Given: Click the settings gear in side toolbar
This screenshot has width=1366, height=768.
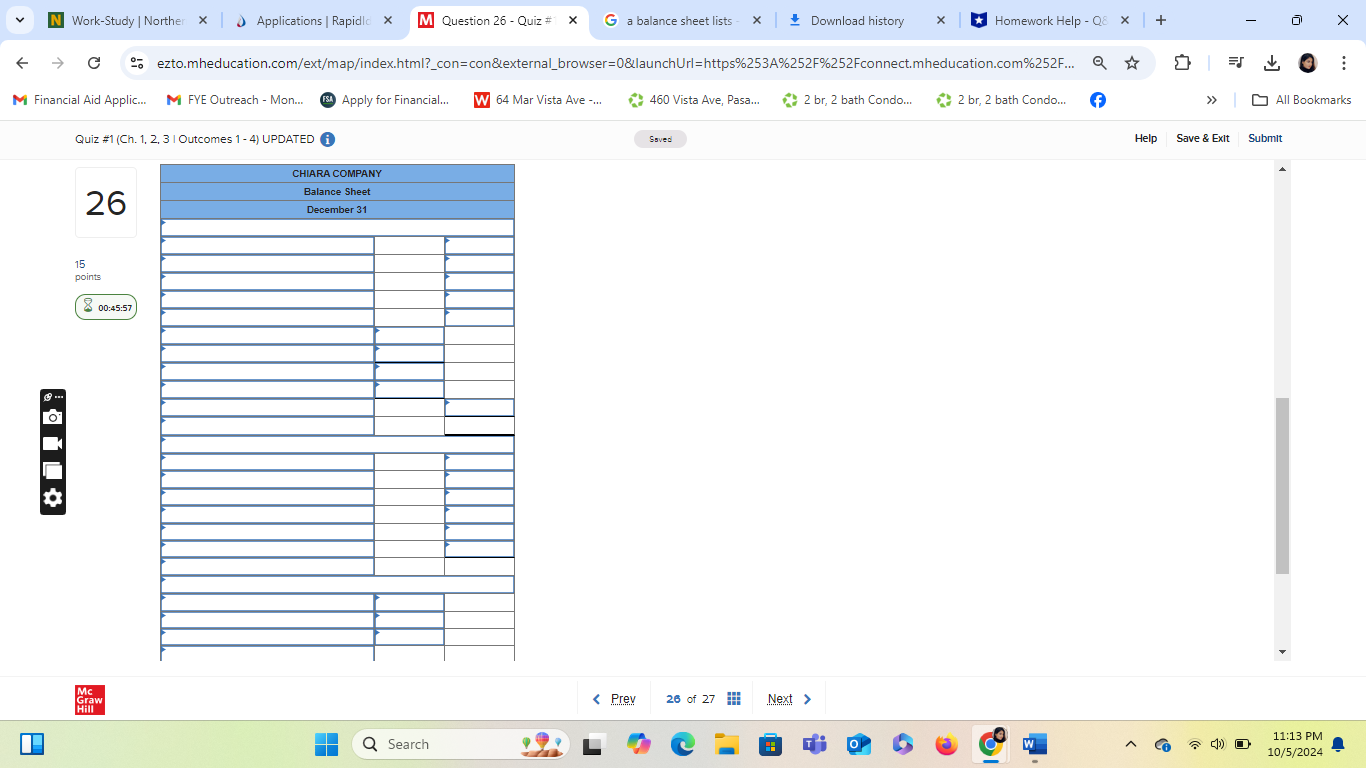Looking at the screenshot, I should click(53, 498).
